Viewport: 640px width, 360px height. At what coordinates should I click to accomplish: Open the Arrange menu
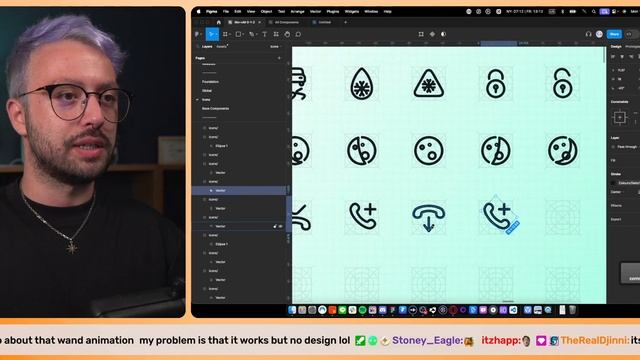coord(297,11)
